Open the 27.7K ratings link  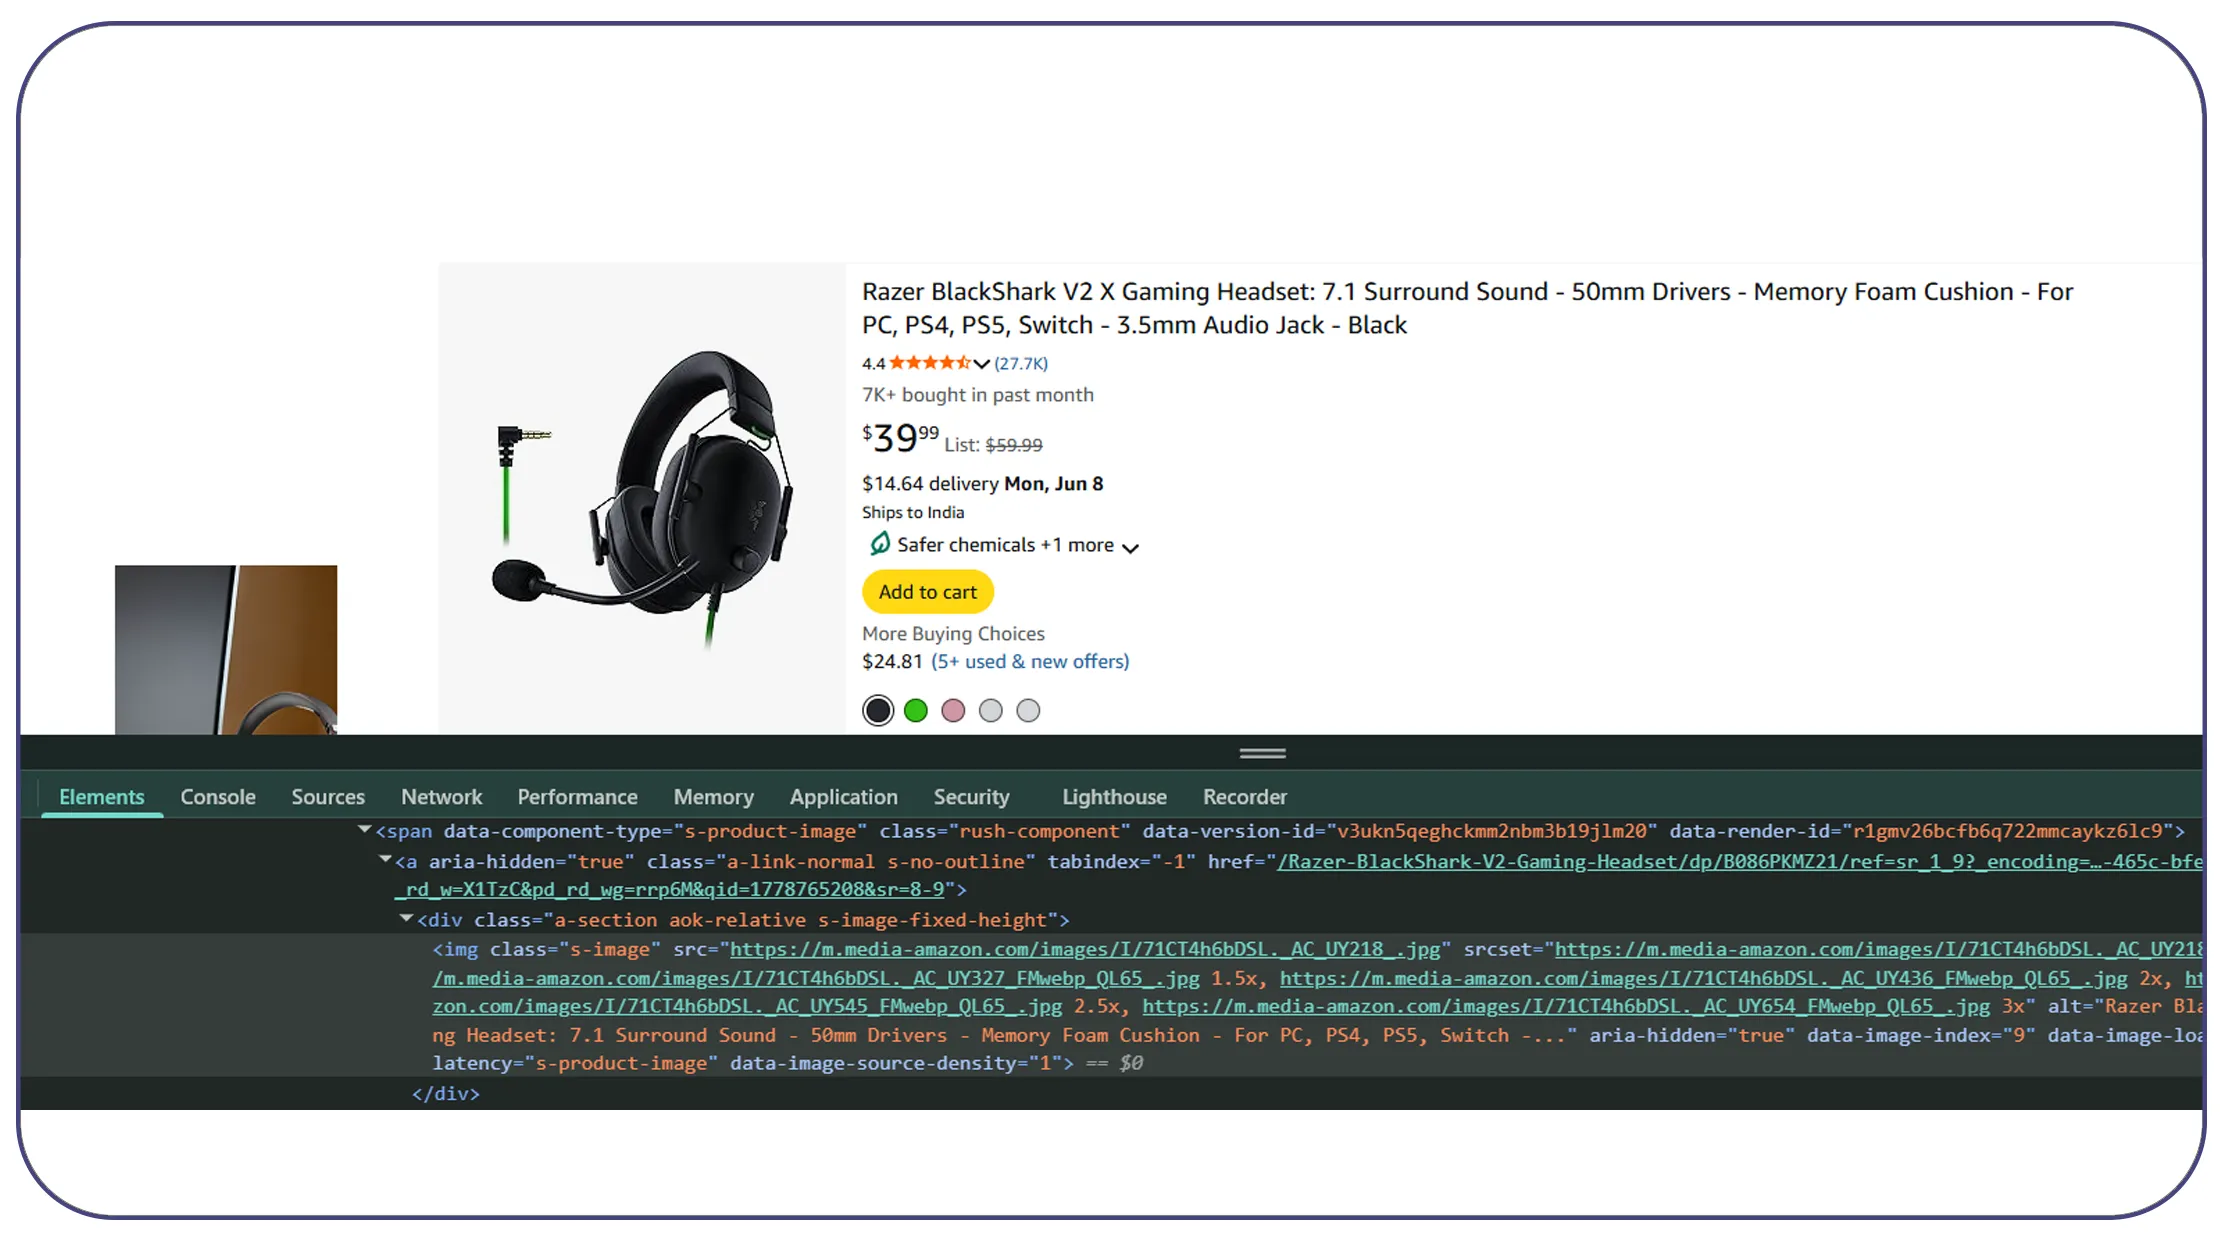pyautogui.click(x=1020, y=364)
